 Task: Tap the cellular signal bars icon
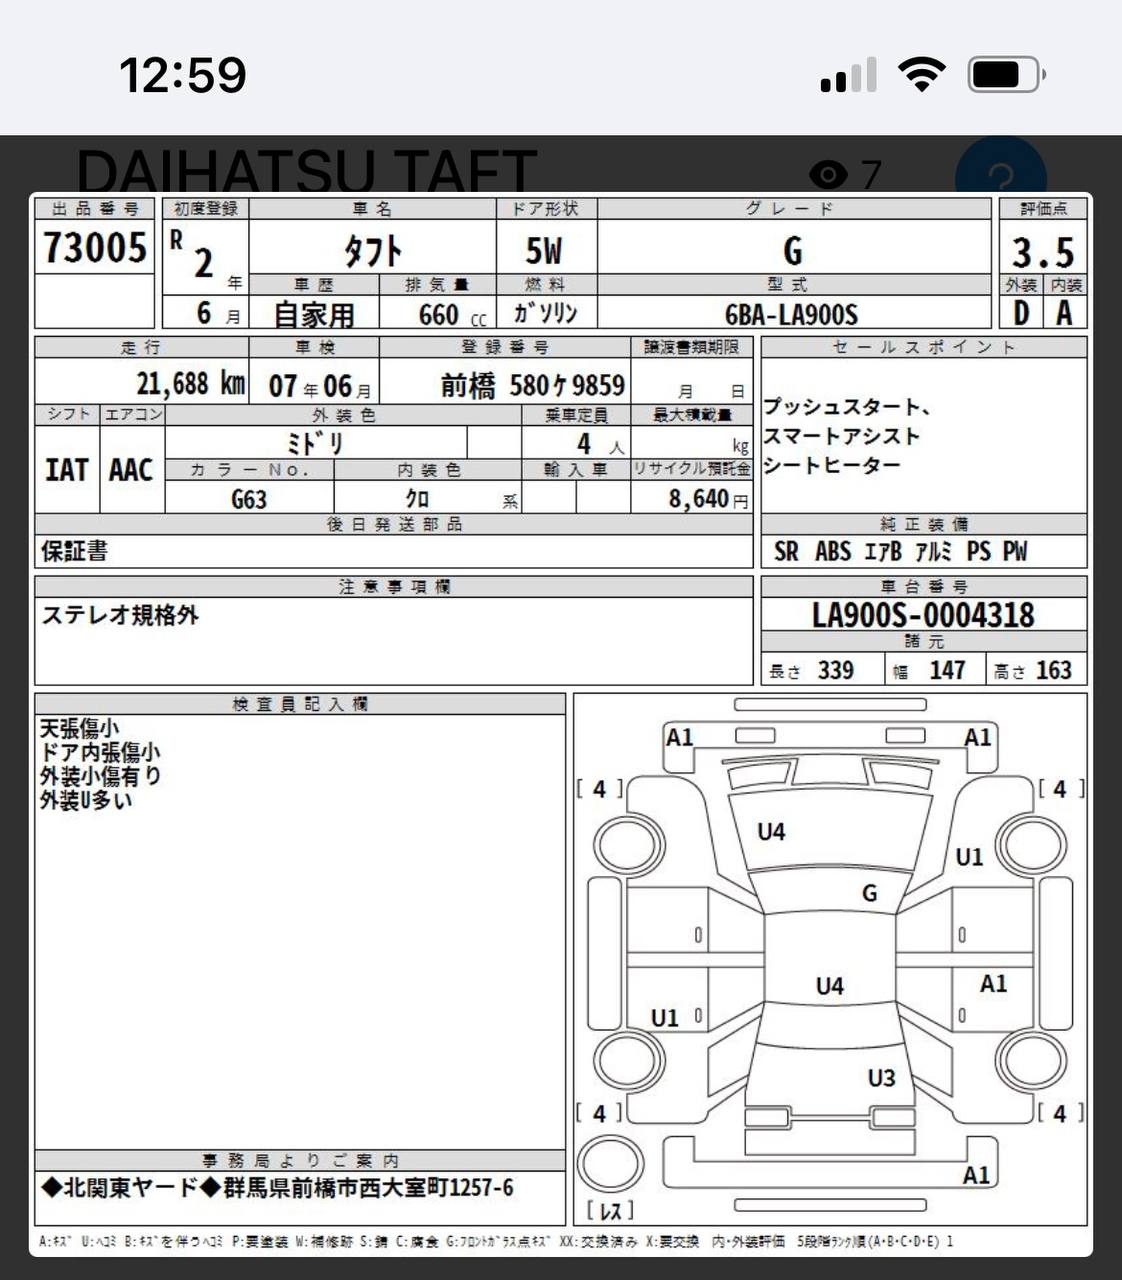(x=848, y=76)
